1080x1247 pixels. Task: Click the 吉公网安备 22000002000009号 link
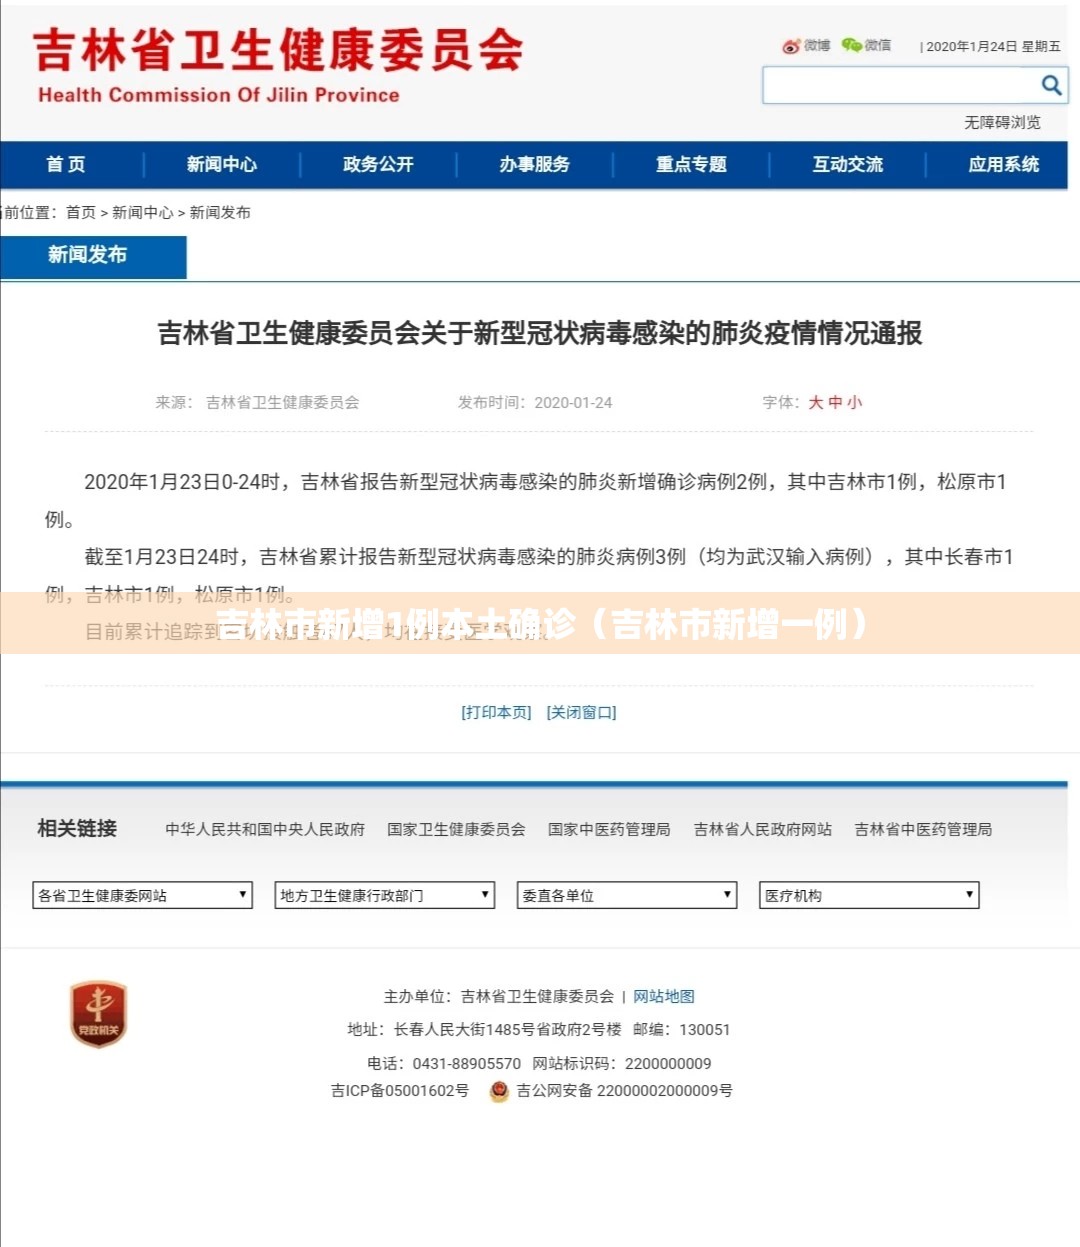[624, 1091]
